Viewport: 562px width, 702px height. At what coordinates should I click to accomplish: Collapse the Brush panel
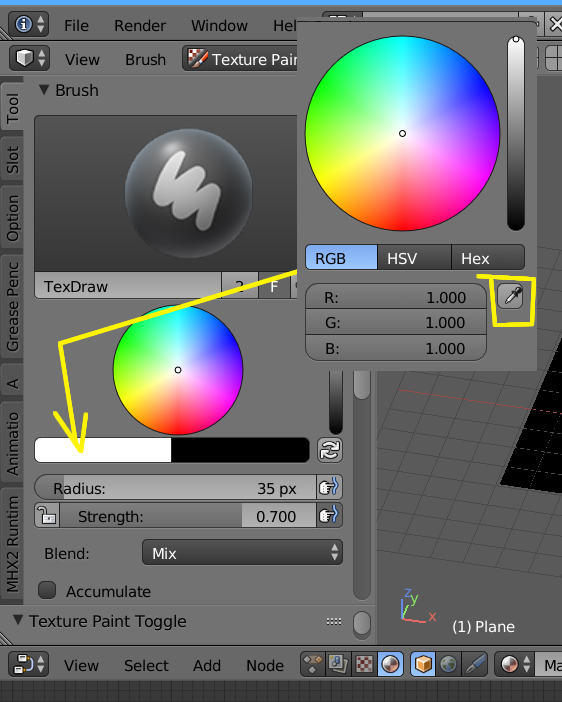44,90
